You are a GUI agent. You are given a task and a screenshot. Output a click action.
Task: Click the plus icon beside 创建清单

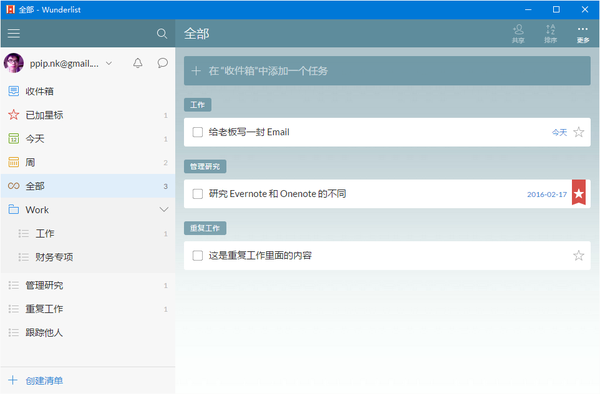click(x=13, y=380)
